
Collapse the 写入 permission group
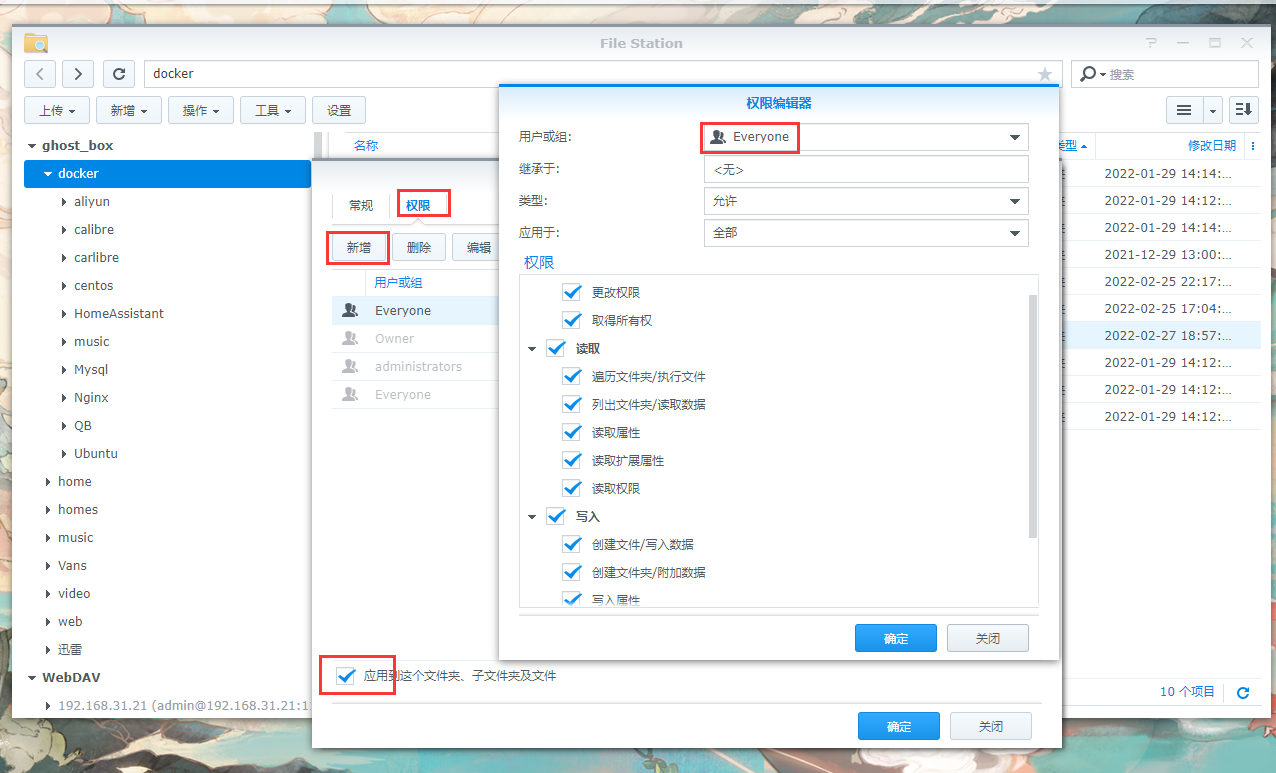(x=532, y=517)
